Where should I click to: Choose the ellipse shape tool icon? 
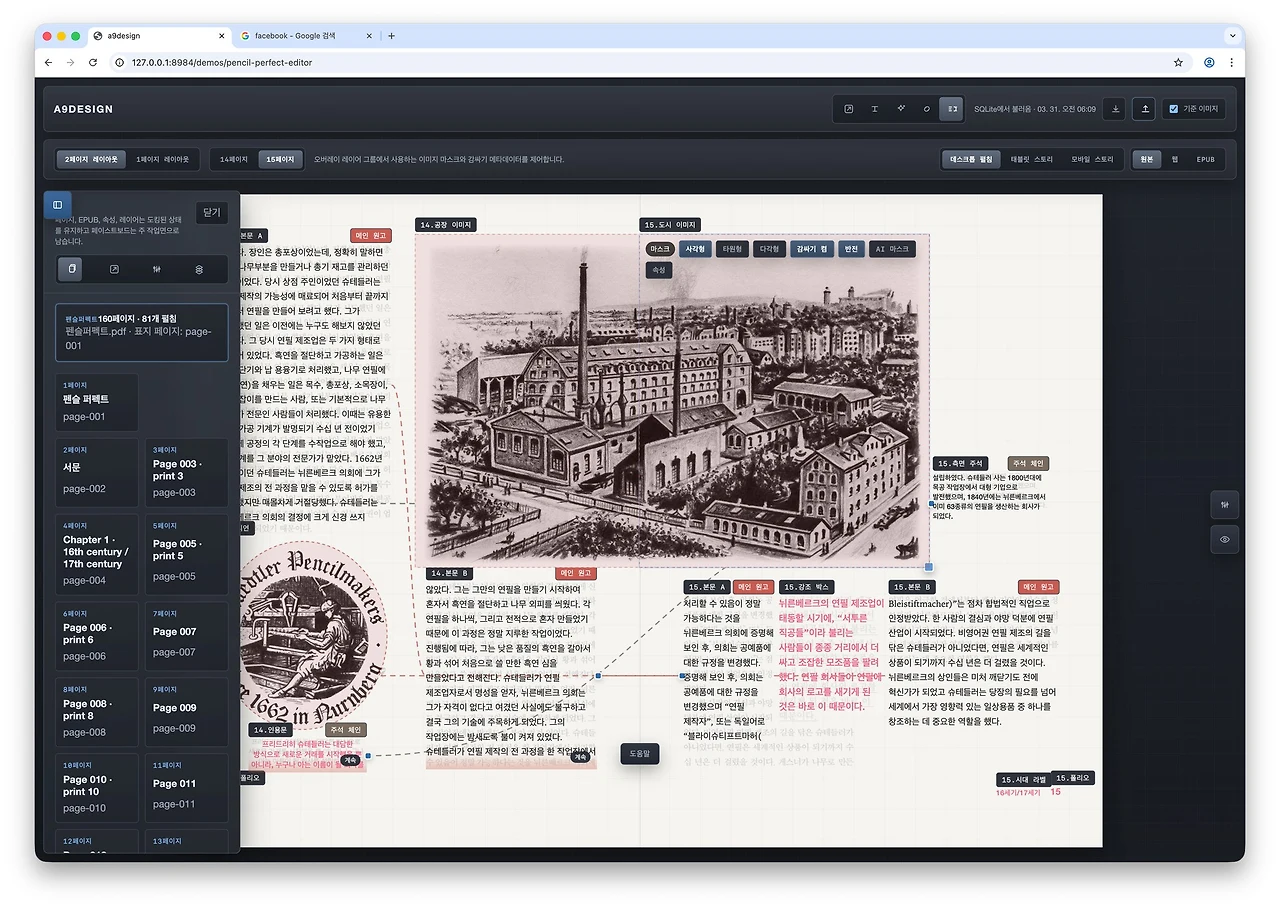point(927,109)
